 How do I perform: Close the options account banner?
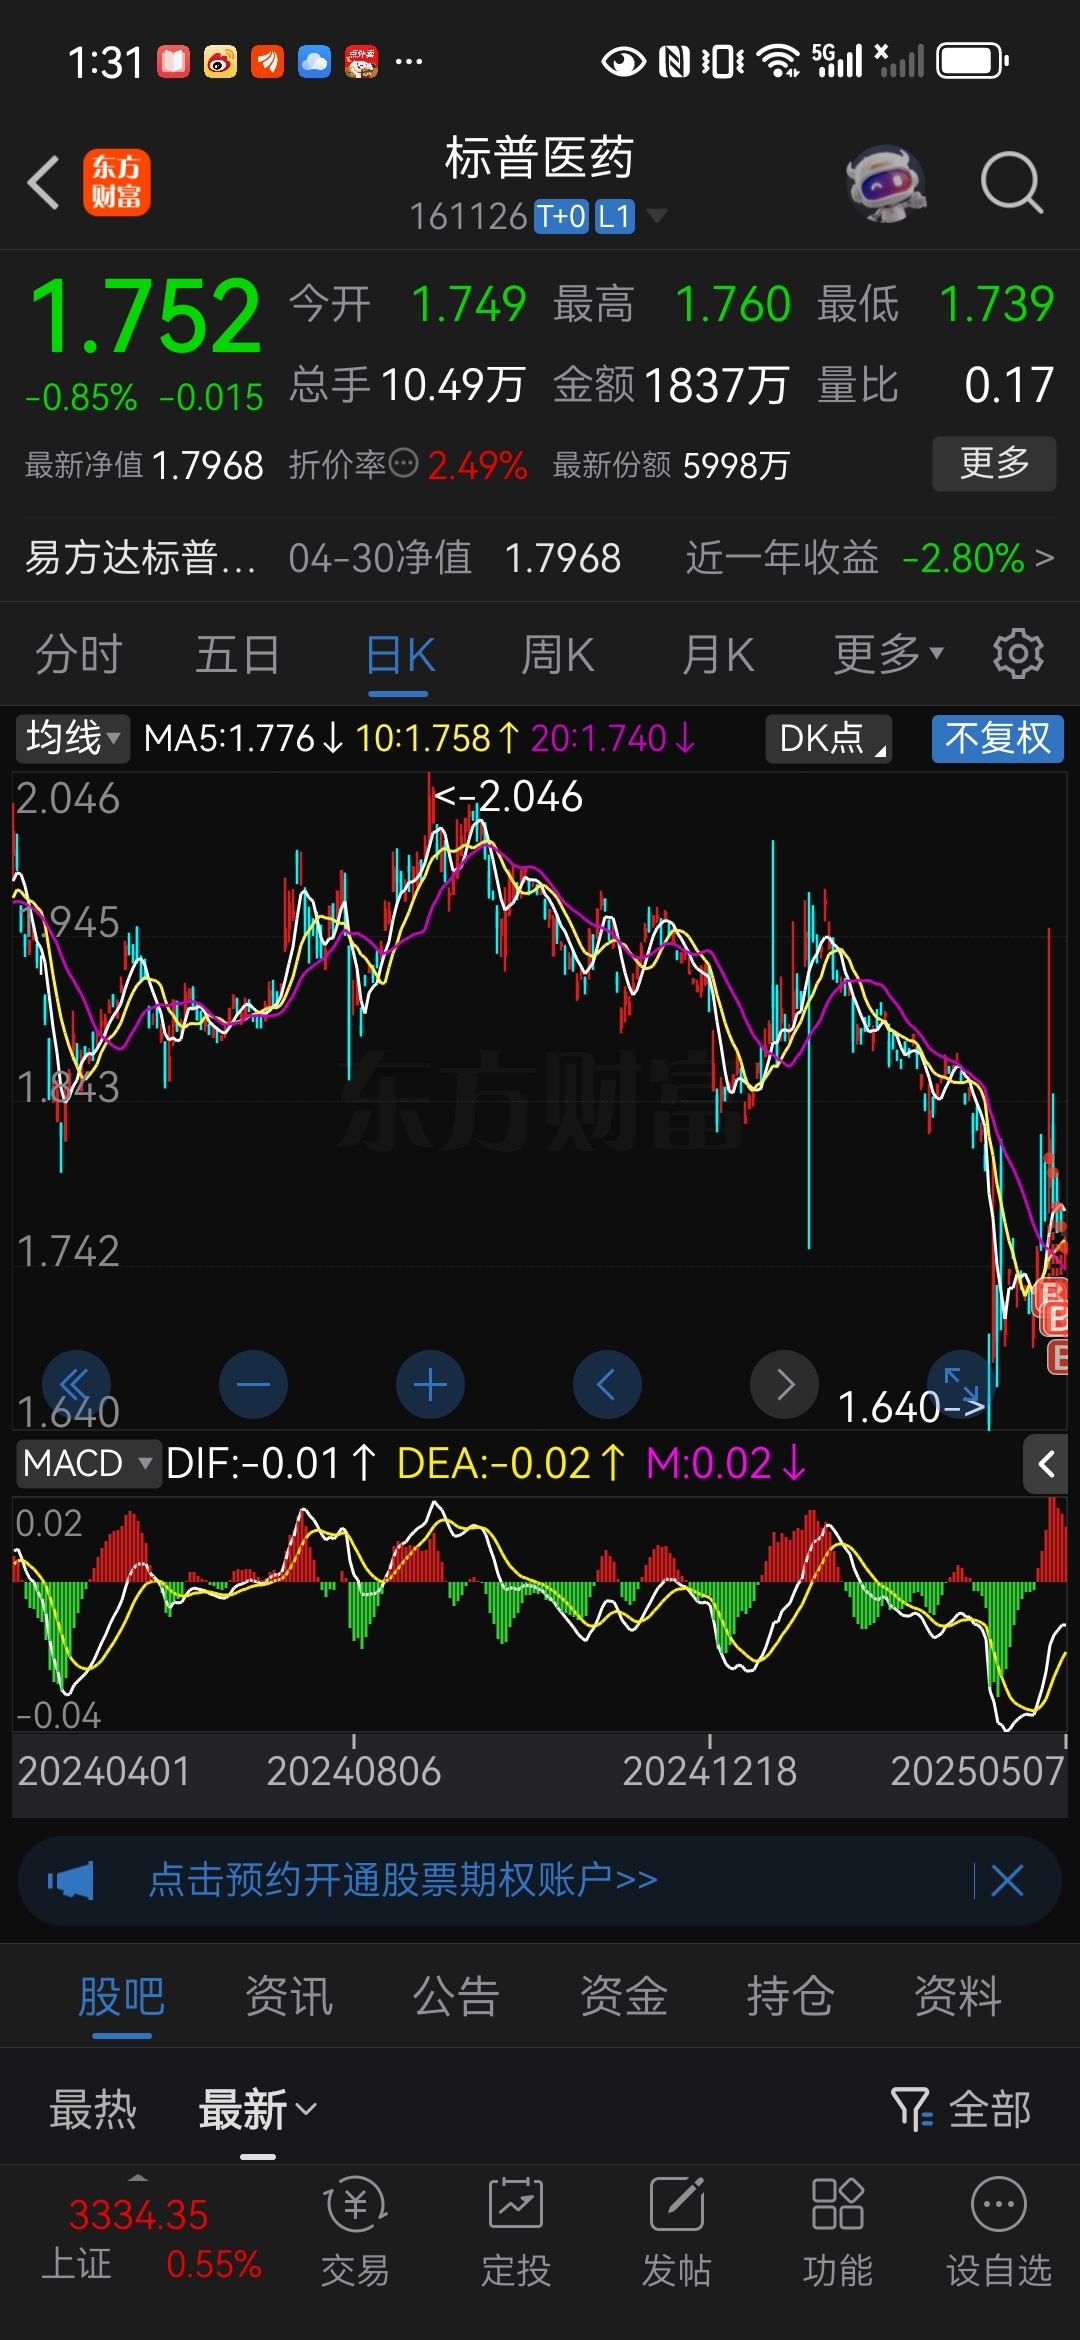1007,1881
